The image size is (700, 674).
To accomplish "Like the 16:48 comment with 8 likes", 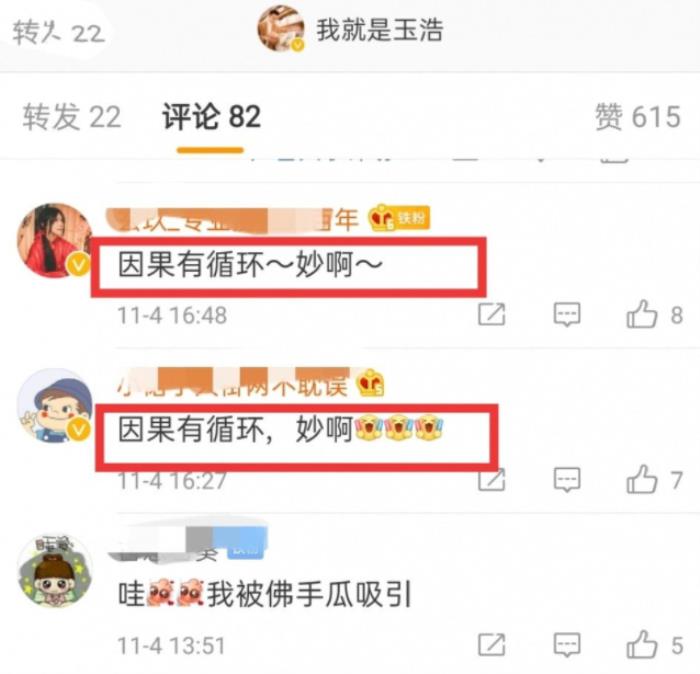I will (642, 314).
